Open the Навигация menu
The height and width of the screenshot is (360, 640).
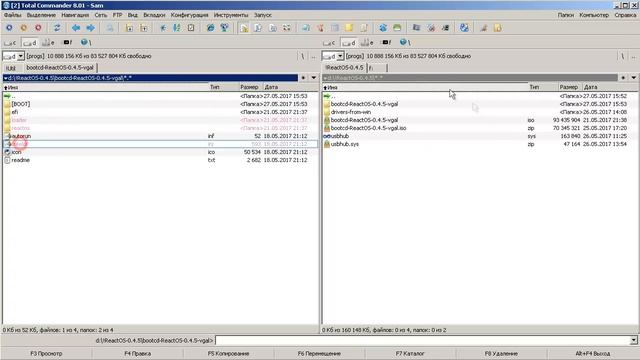pyautogui.click(x=75, y=15)
